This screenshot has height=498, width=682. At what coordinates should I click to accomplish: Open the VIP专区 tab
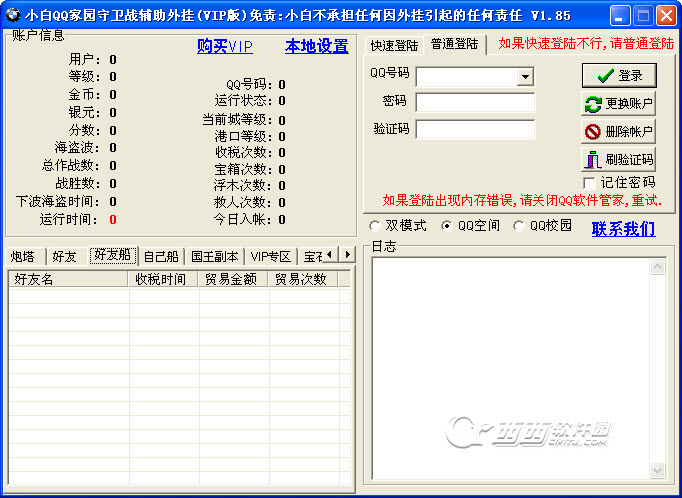(271, 257)
